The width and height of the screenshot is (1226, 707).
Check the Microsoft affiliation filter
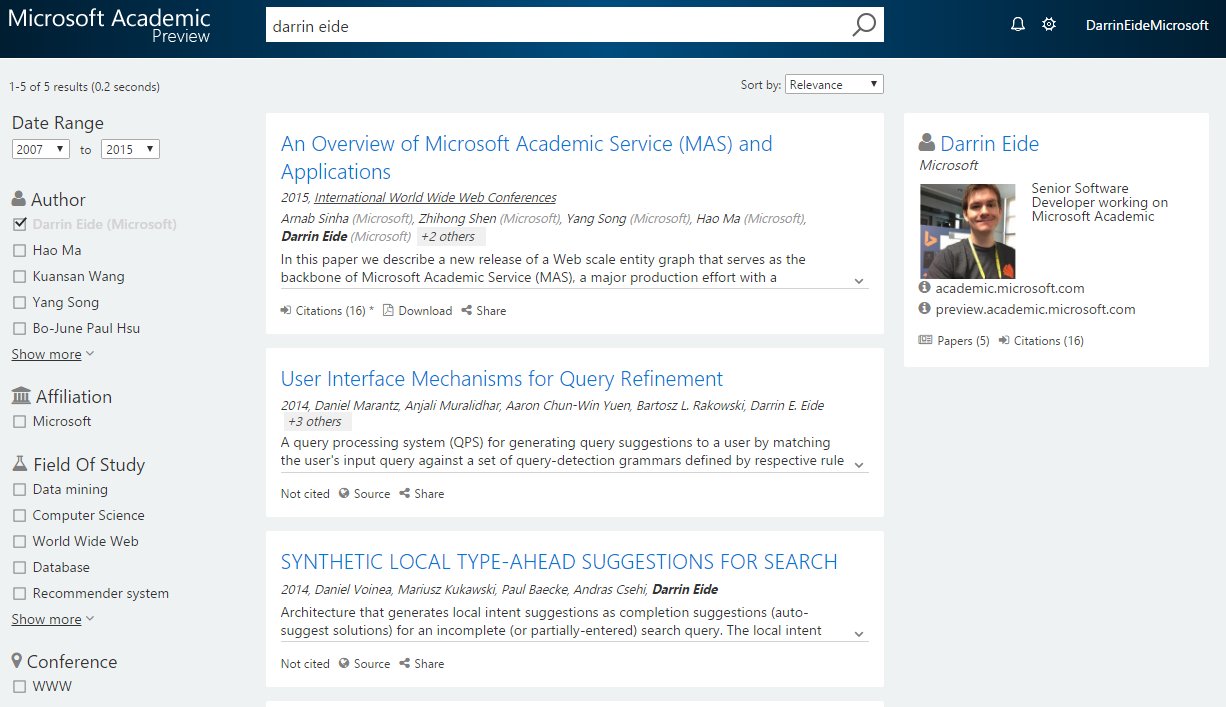point(19,421)
